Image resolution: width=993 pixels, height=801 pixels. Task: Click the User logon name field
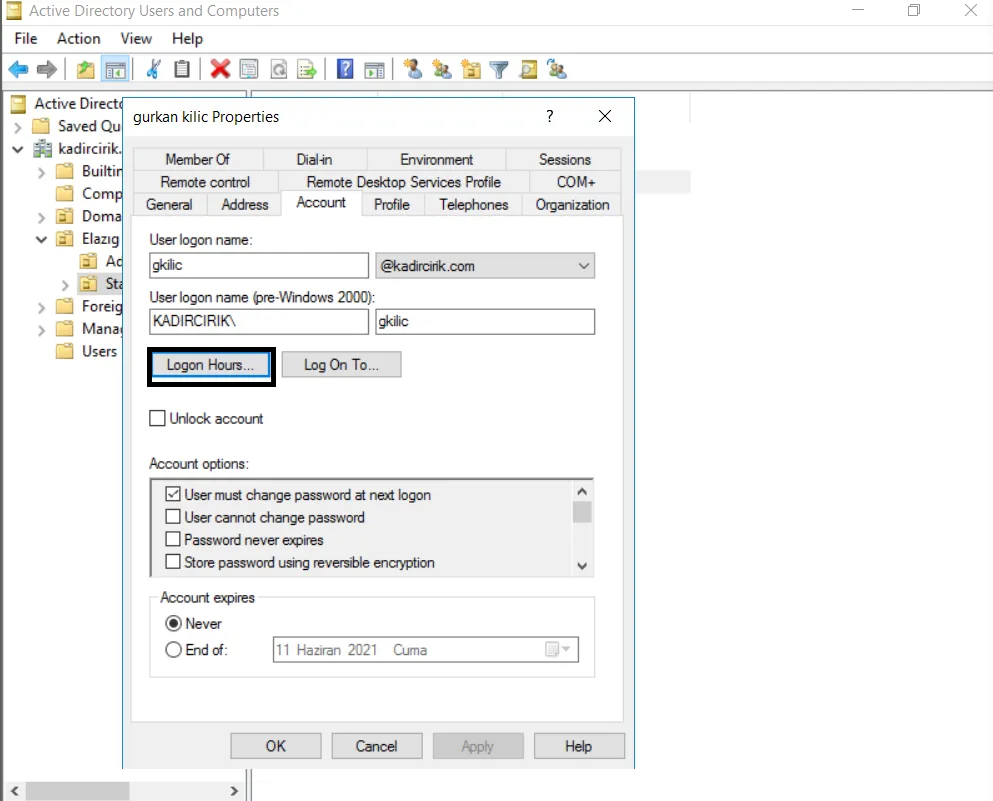click(x=259, y=265)
